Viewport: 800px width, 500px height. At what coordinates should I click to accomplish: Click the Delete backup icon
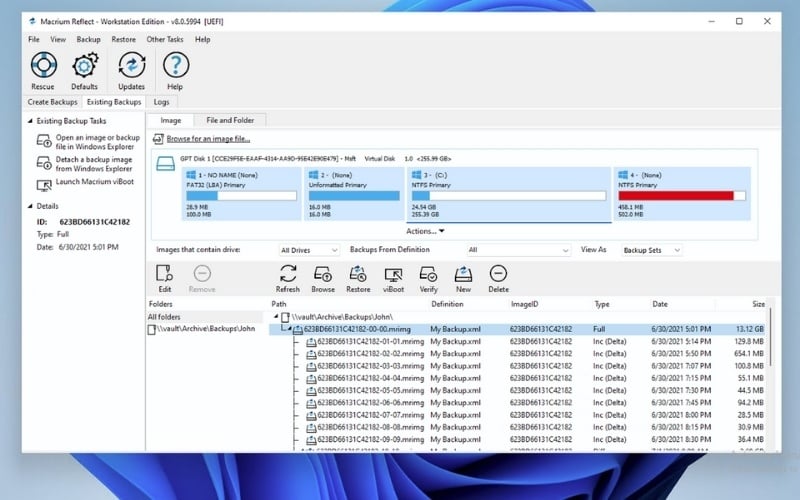click(x=498, y=274)
